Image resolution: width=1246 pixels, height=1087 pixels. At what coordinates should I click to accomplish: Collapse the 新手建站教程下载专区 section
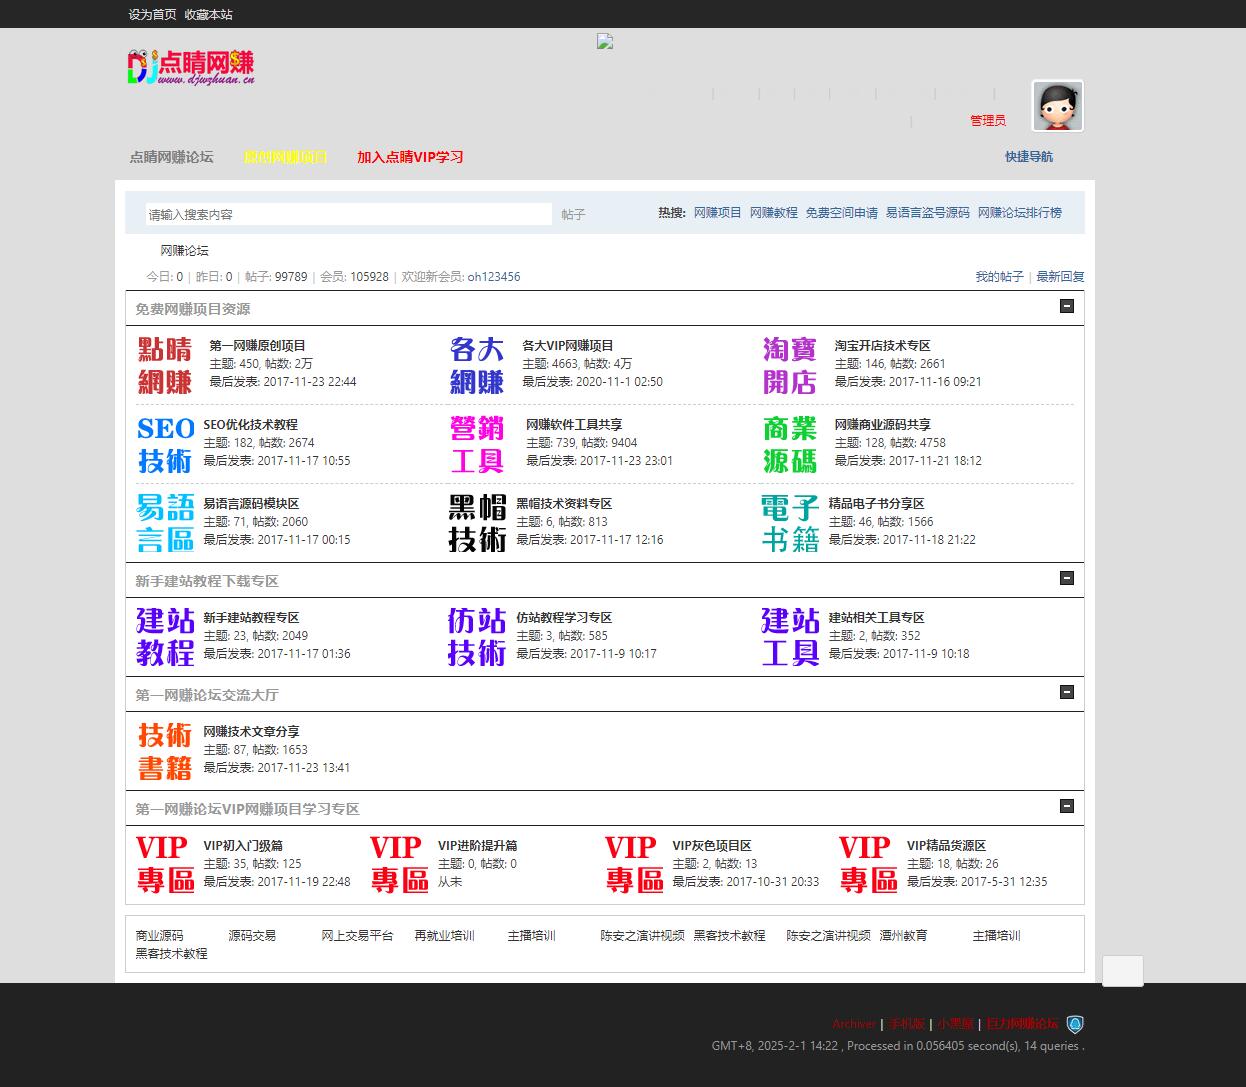click(1067, 578)
